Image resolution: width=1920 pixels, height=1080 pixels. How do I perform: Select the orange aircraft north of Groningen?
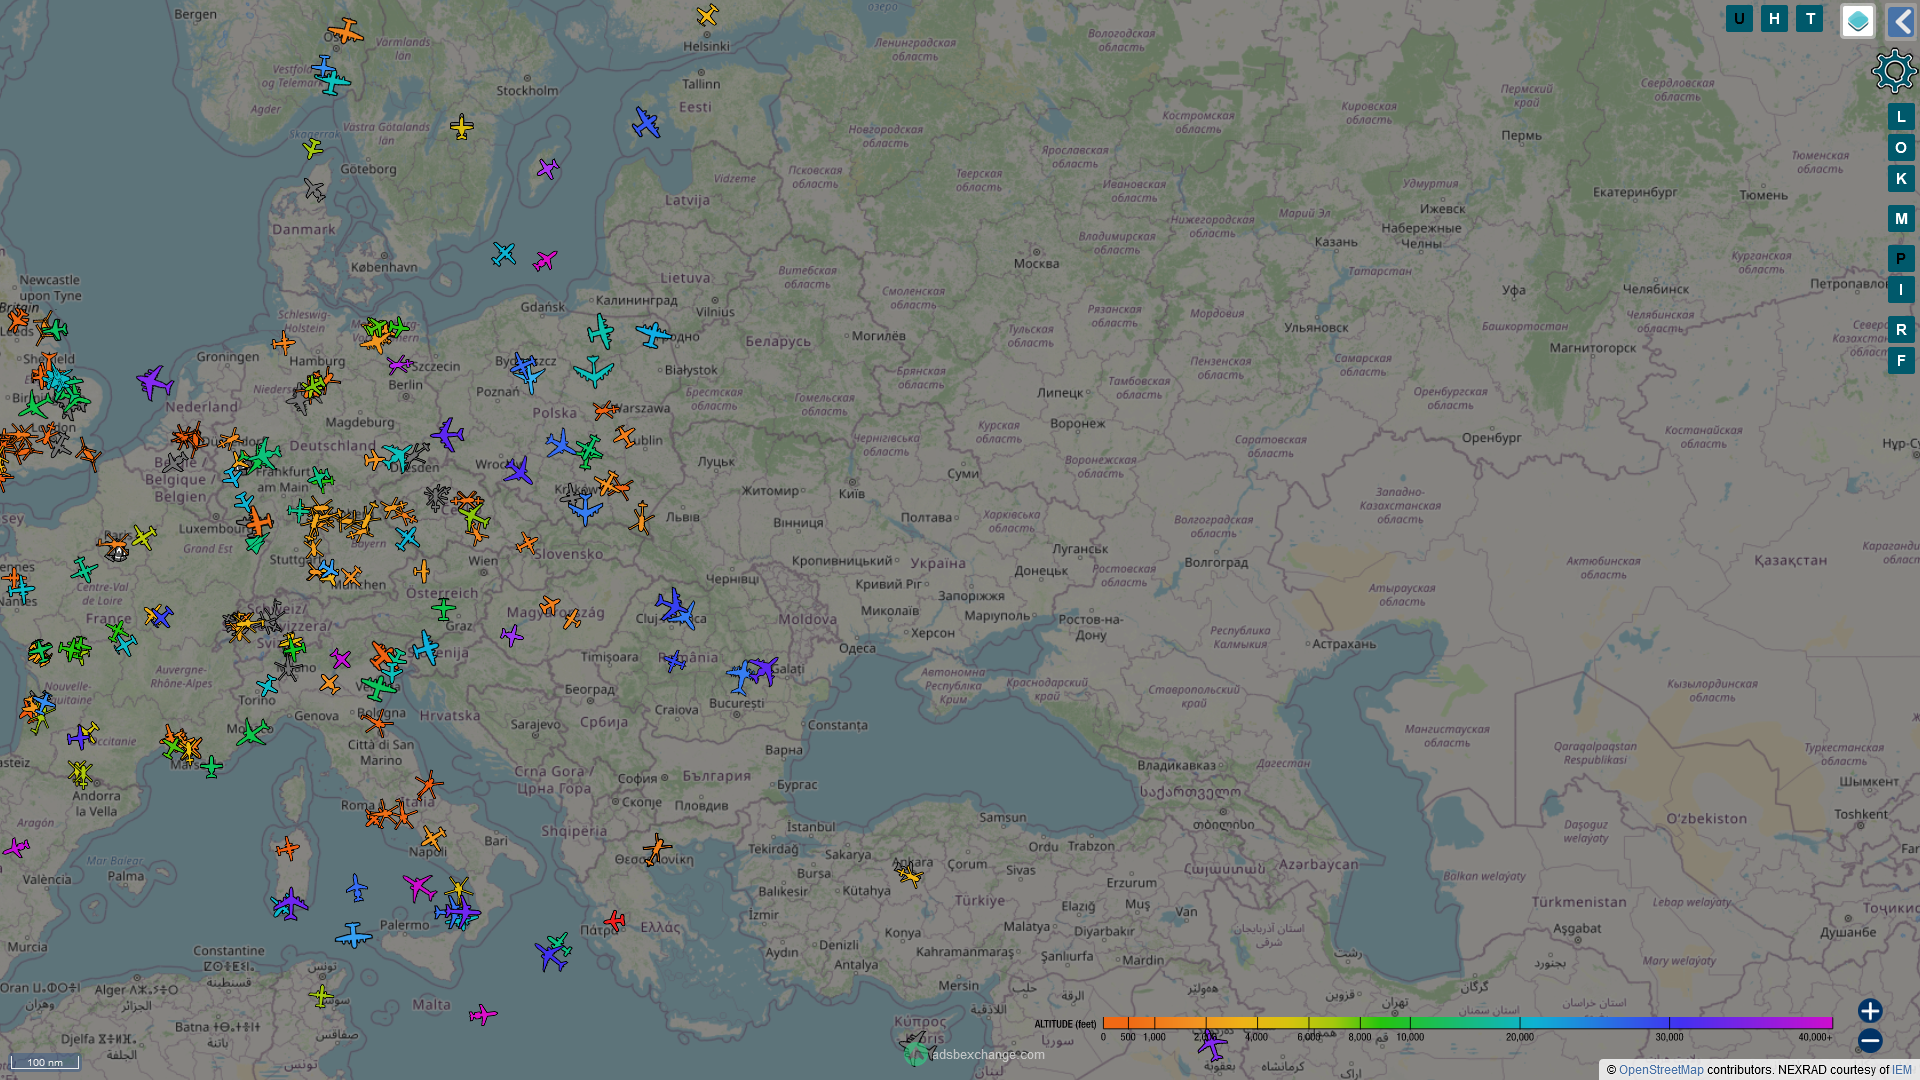point(284,344)
